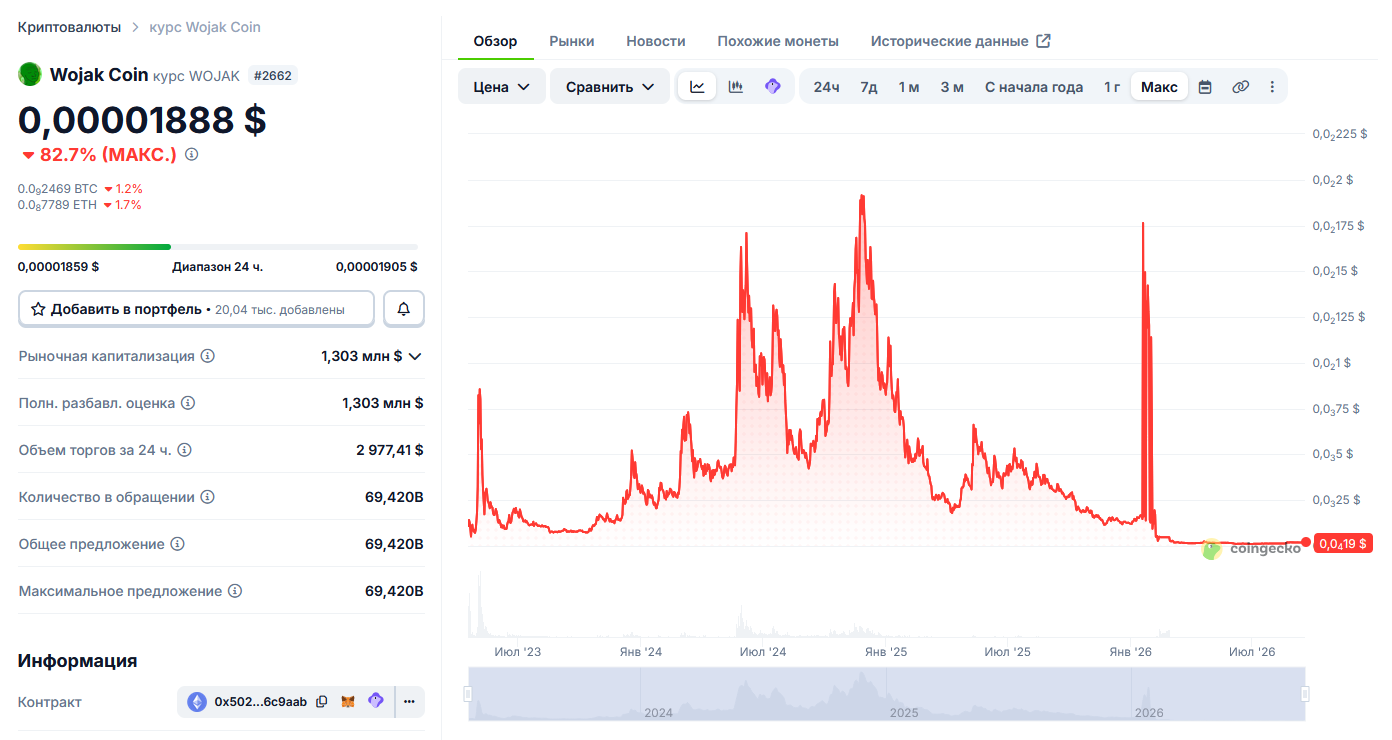
Task: Go to Криптовалюты breadcrumb
Action: (x=69, y=27)
